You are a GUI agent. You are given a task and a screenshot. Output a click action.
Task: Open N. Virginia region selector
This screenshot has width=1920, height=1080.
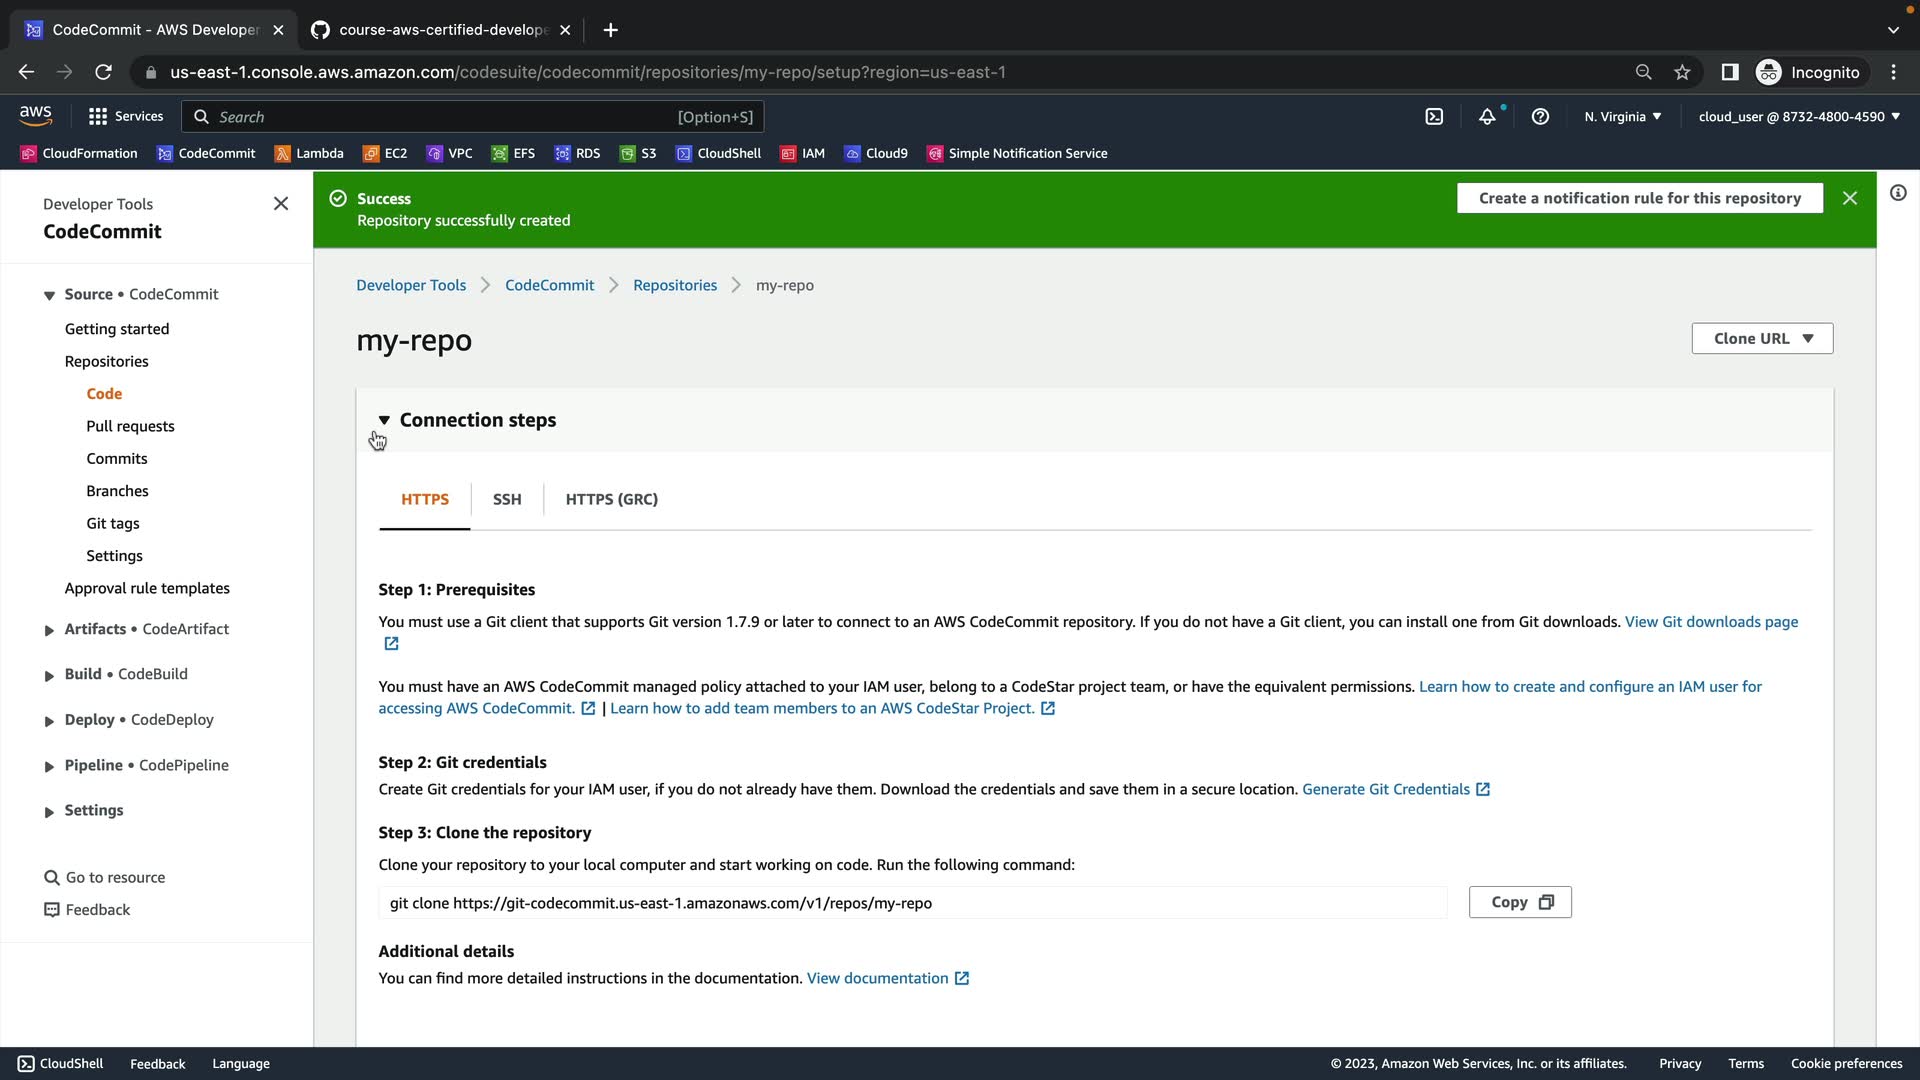pyautogui.click(x=1622, y=117)
